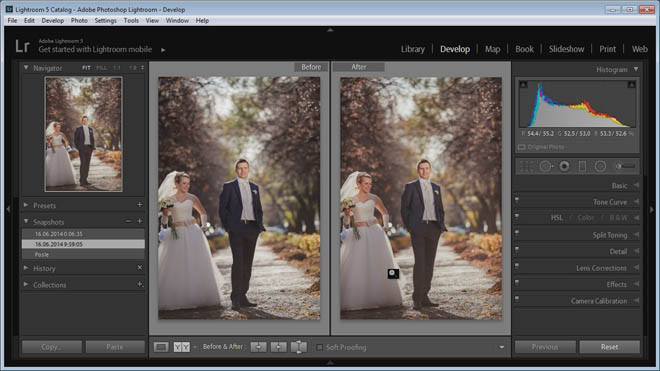The height and width of the screenshot is (371, 660).
Task: Collapse the top module picker panel
Action: coord(330,30)
